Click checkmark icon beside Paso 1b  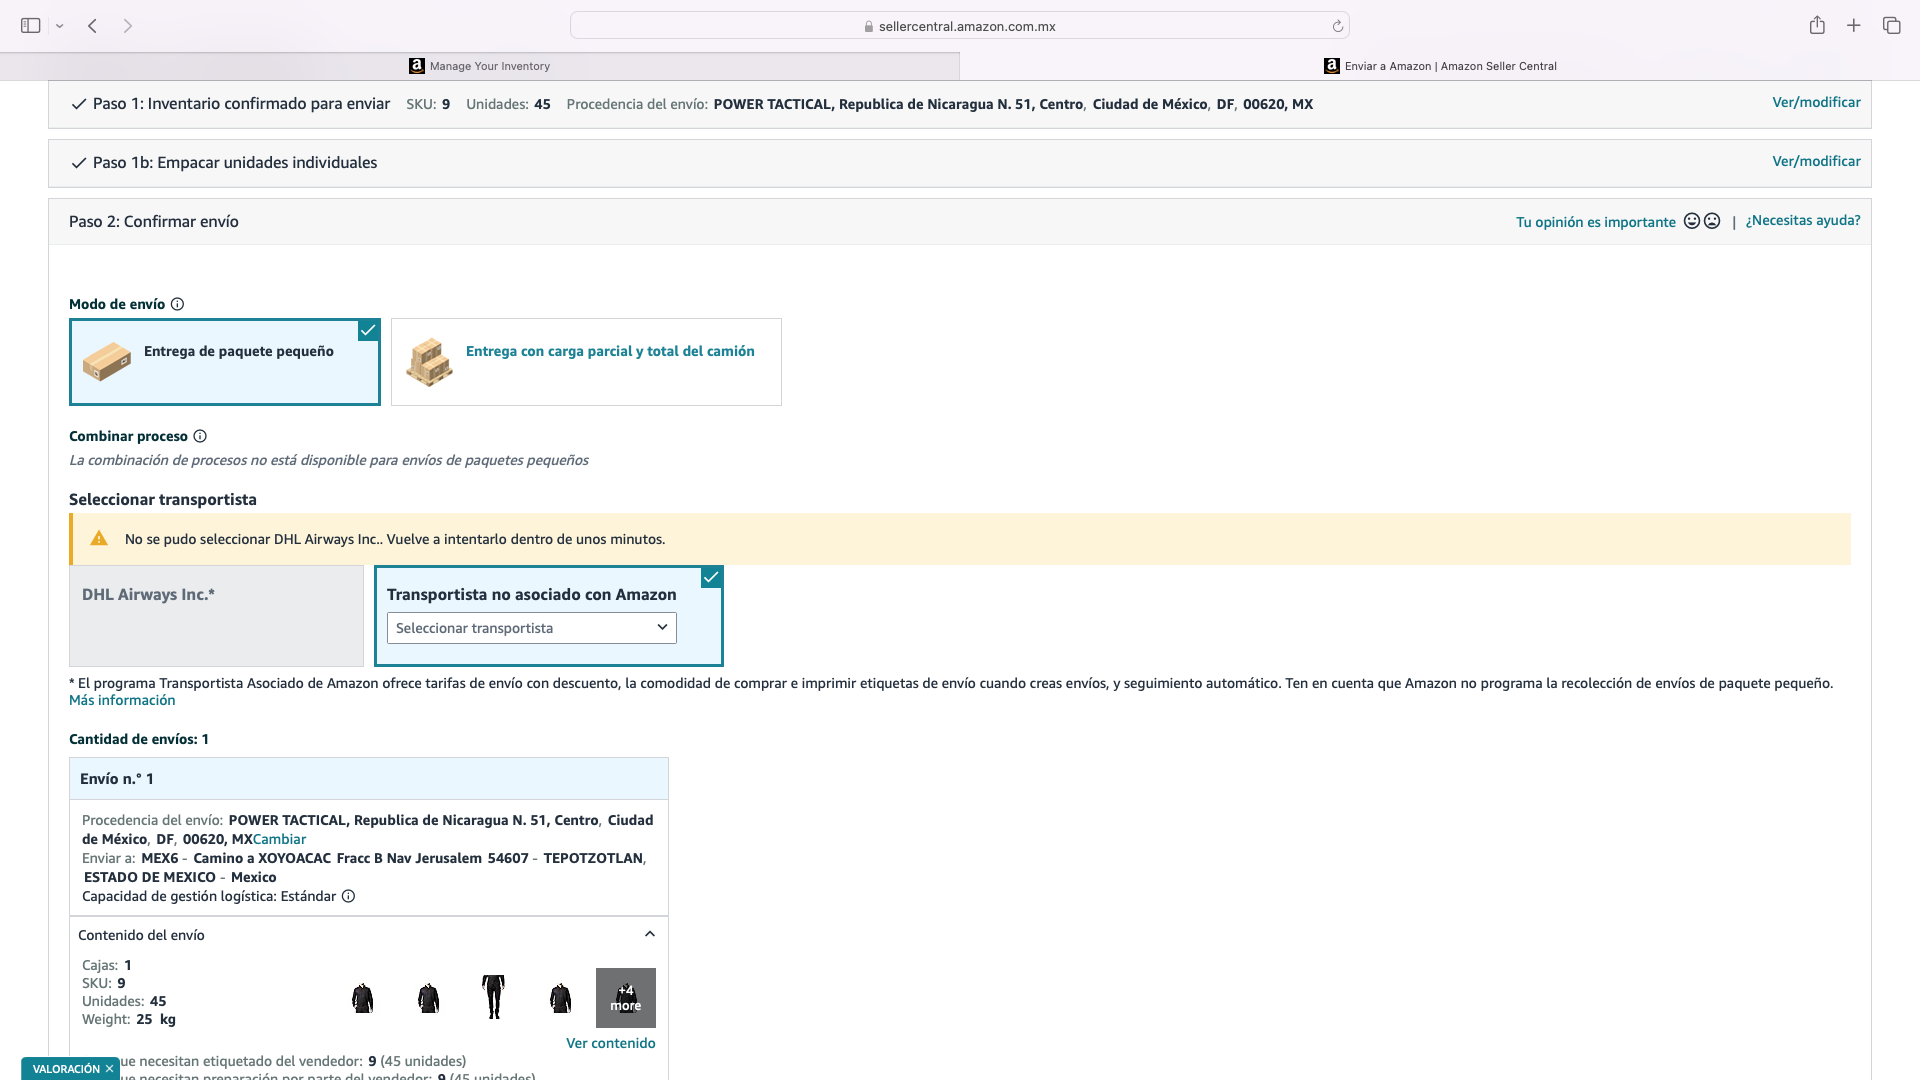pyautogui.click(x=79, y=163)
